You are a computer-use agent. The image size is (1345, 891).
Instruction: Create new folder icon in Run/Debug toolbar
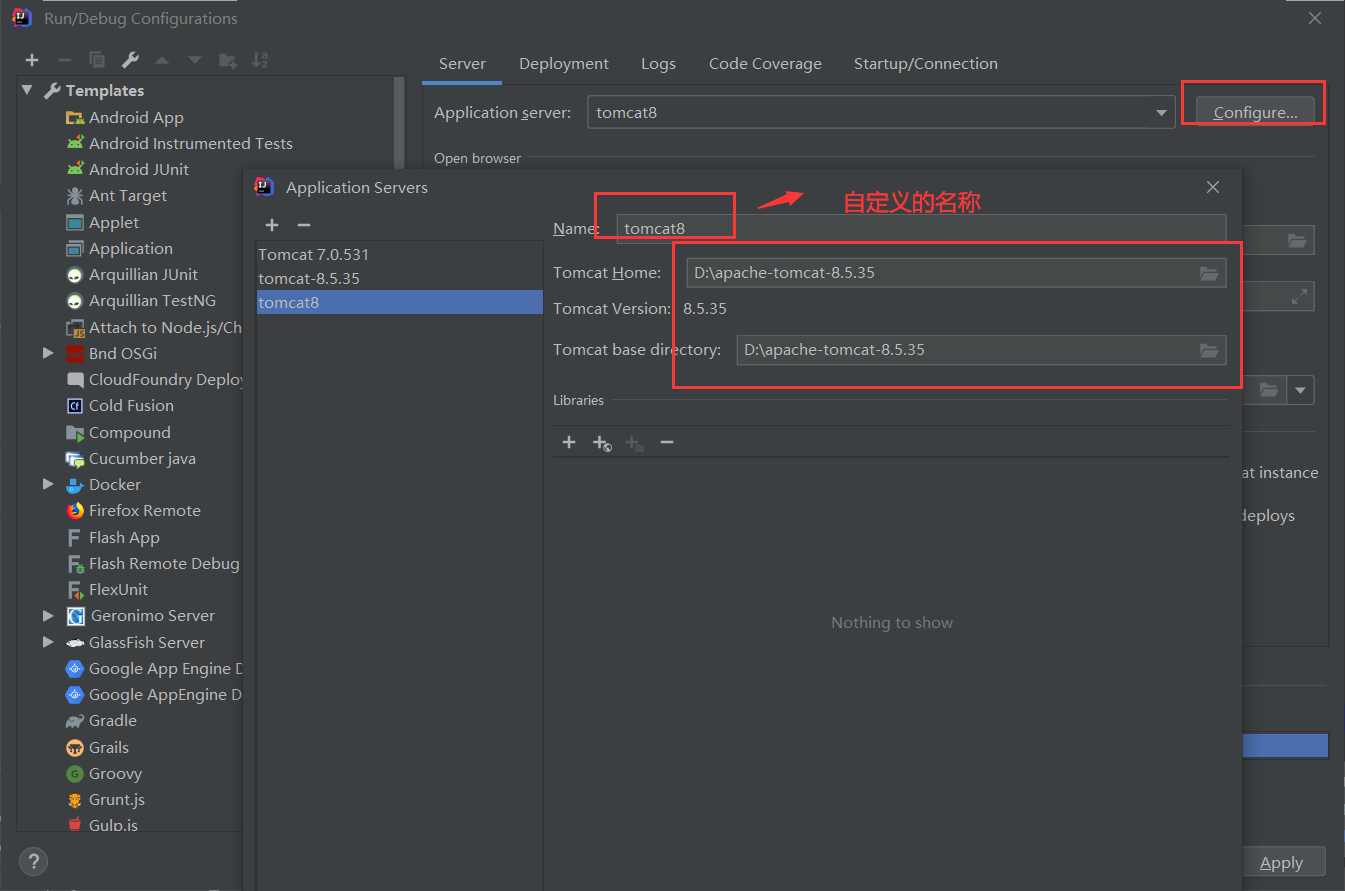[x=228, y=60]
